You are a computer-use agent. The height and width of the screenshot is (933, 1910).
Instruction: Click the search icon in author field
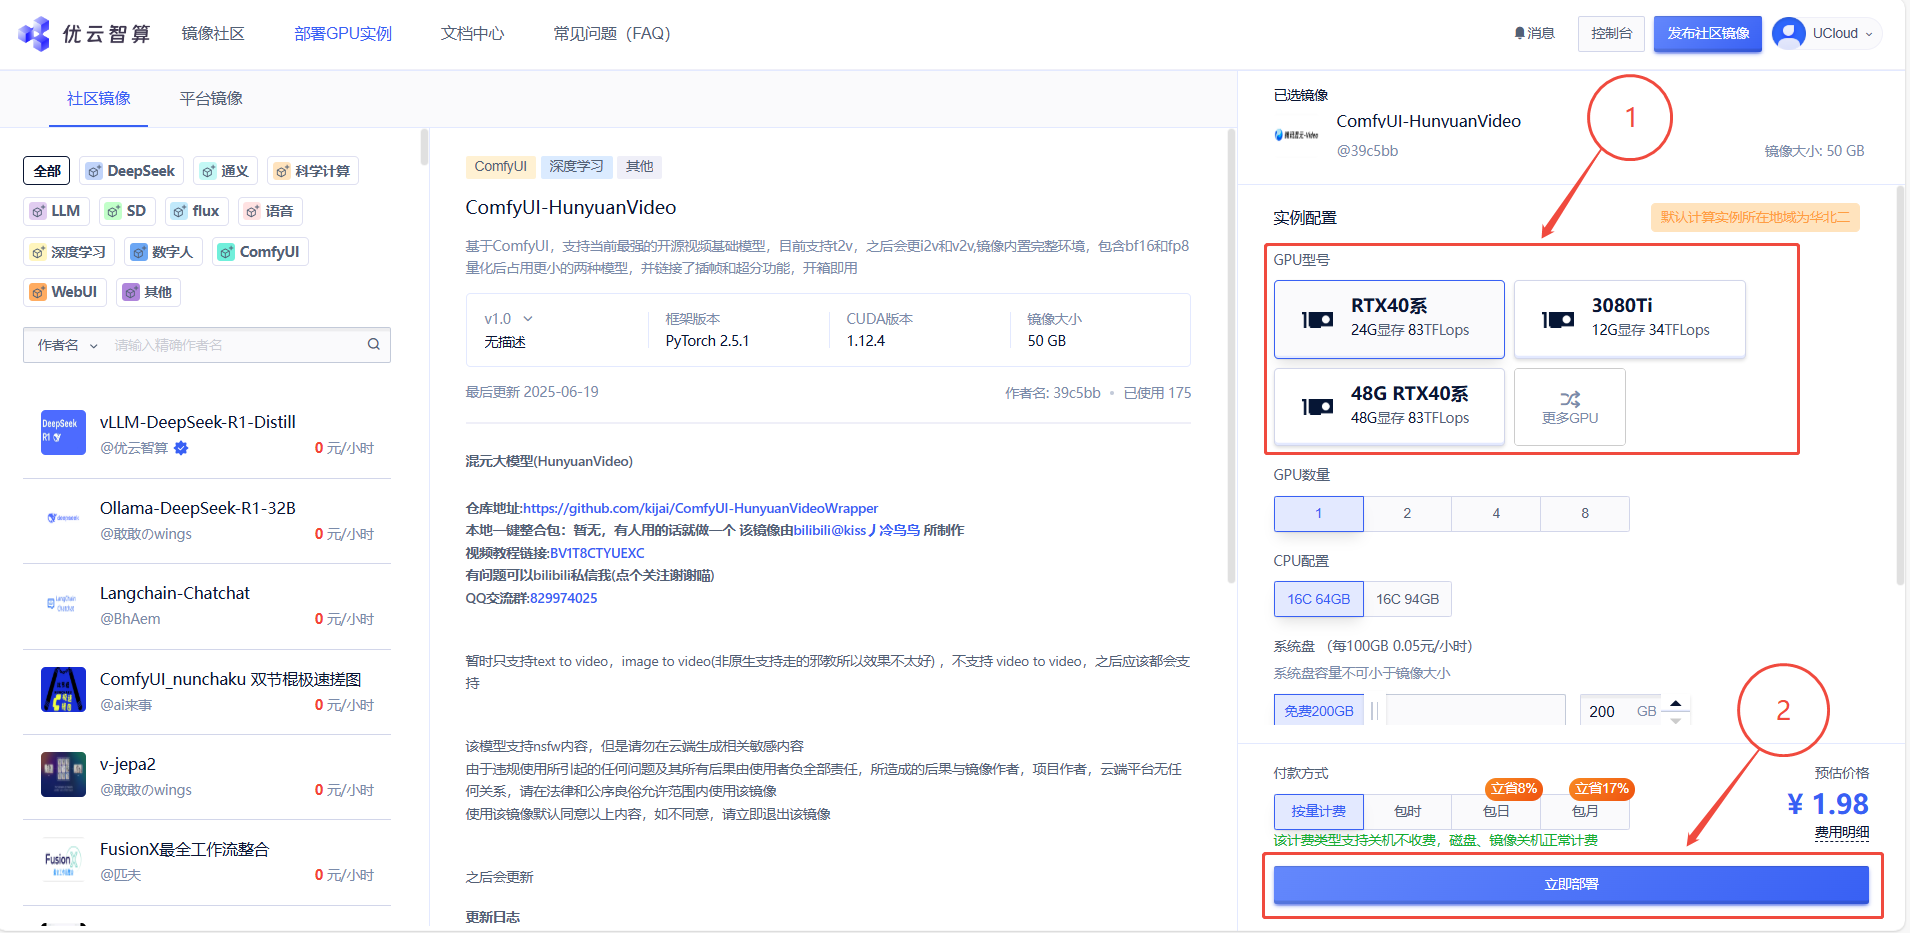tap(373, 345)
